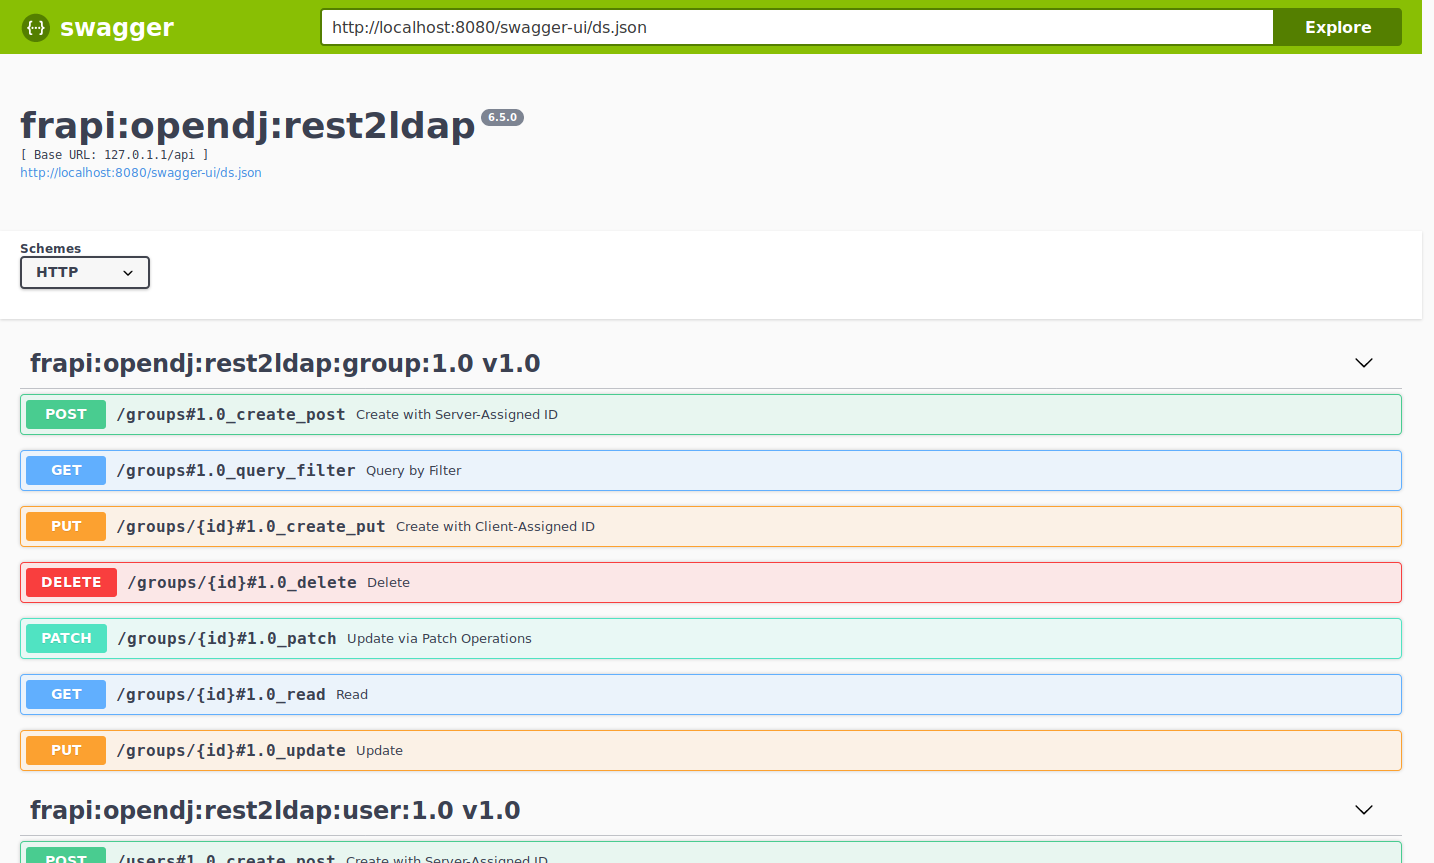Viewport: 1434px width, 863px height.
Task: Click the /groups/{id}#1.0_patch path text
Action: point(227,639)
